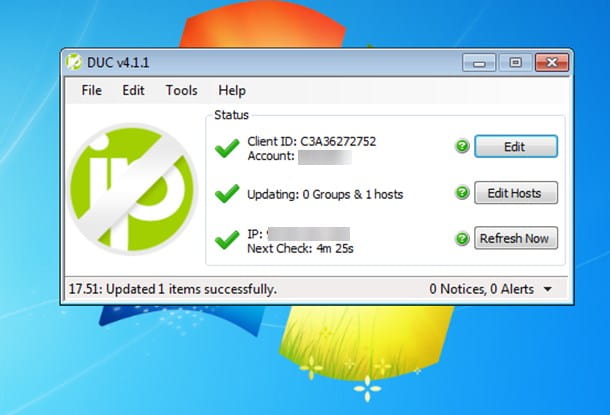The width and height of the screenshot is (610, 415).
Task: Open the Help menu
Action: tap(232, 91)
